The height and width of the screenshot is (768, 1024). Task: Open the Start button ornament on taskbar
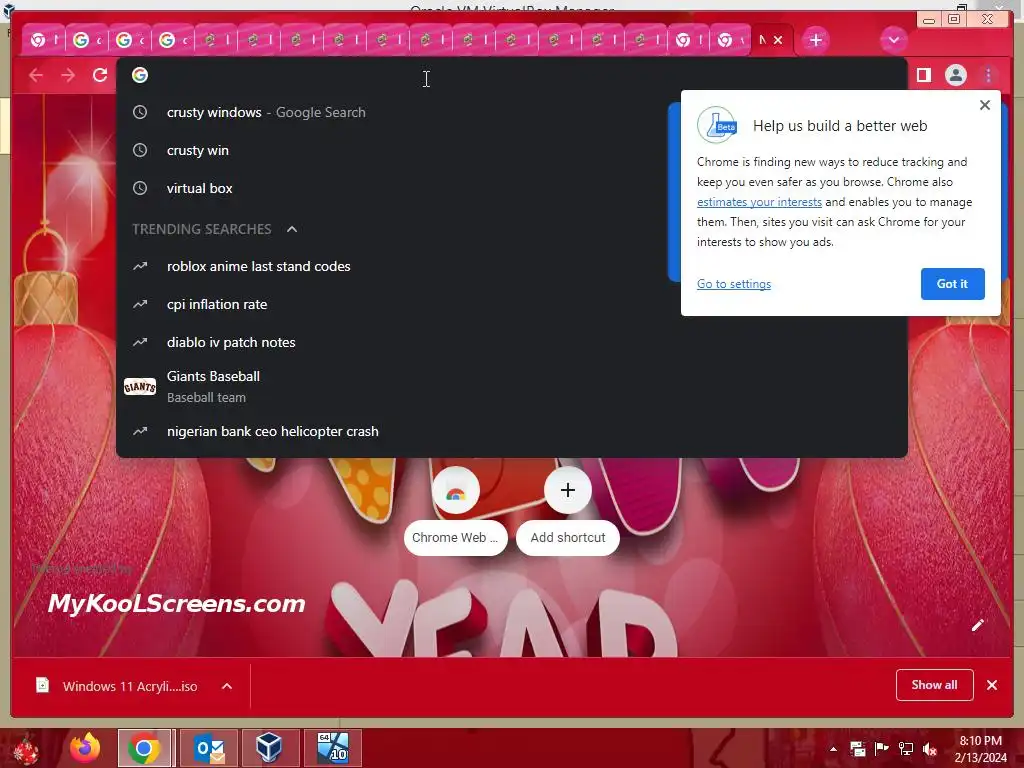click(x=27, y=748)
